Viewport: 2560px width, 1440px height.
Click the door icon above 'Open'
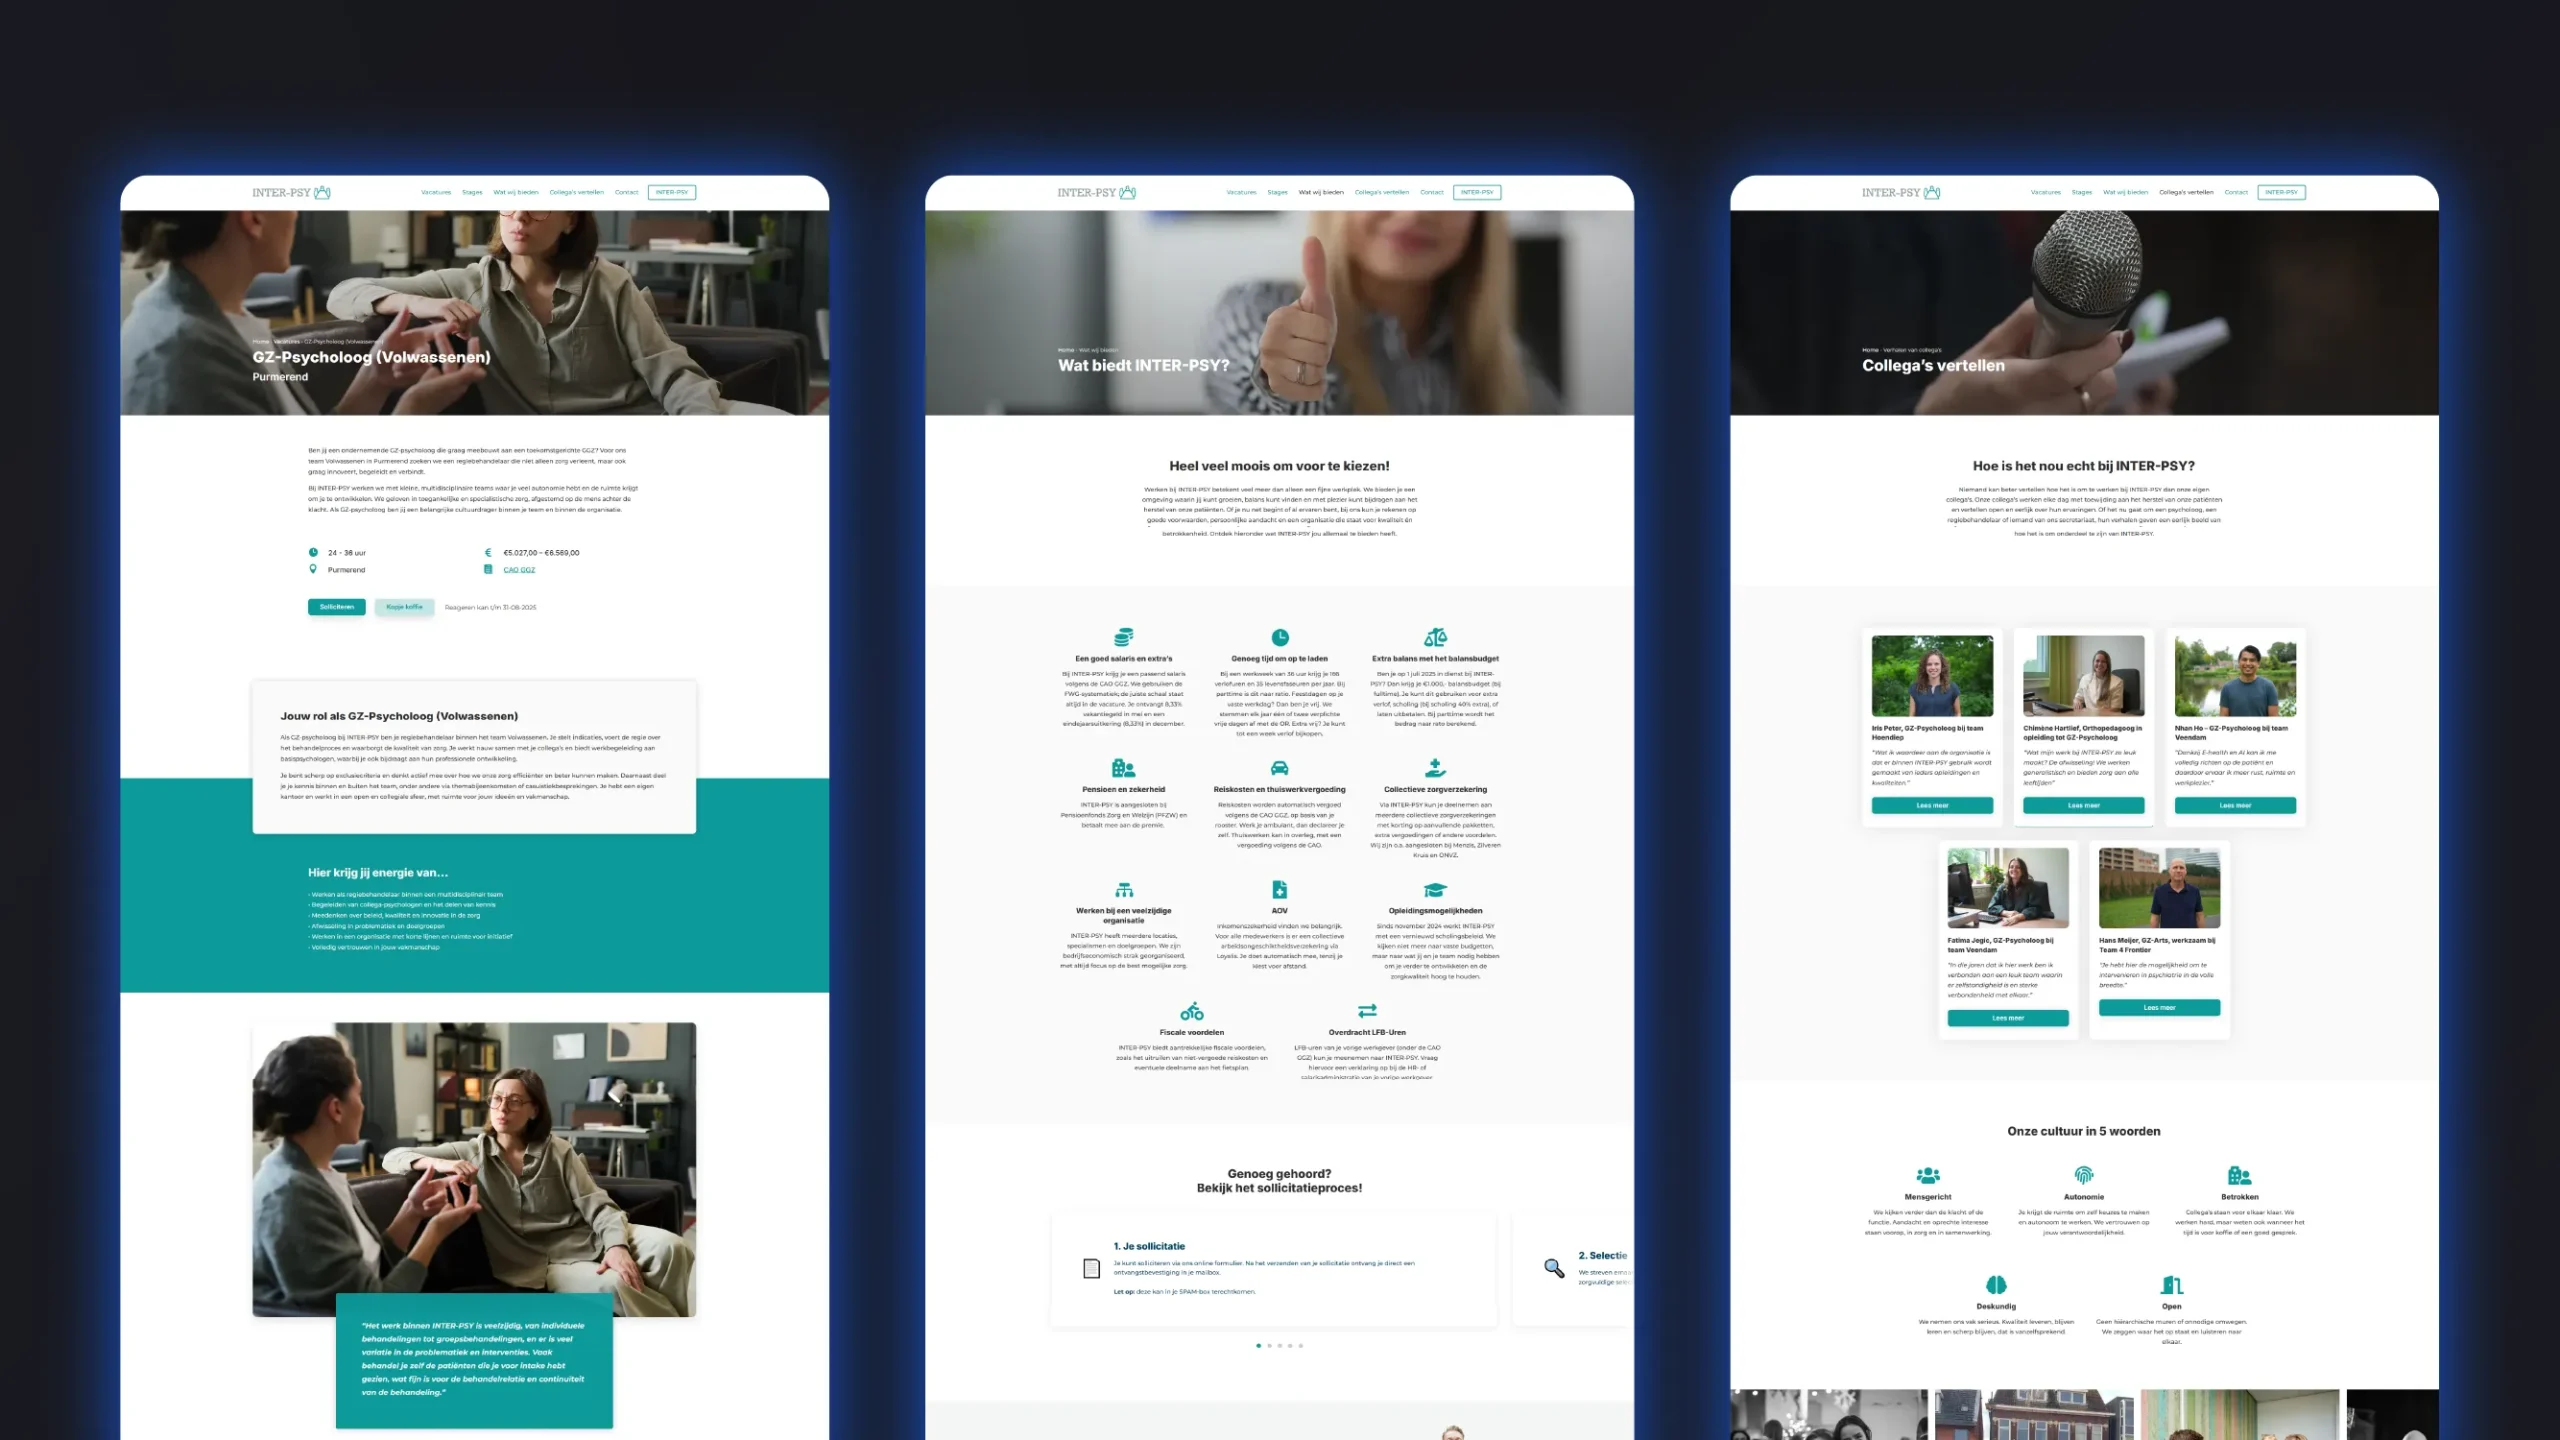coord(2171,1285)
